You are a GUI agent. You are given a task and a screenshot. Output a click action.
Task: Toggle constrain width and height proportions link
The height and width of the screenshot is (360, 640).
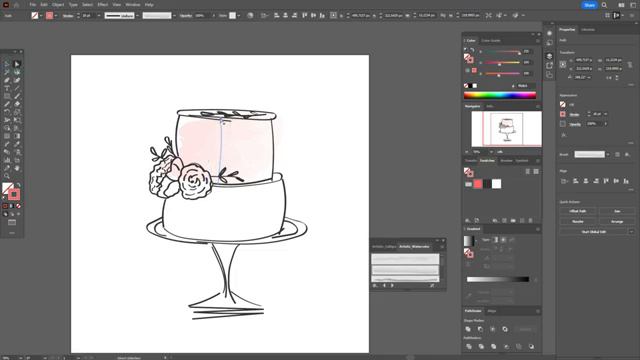click(630, 64)
